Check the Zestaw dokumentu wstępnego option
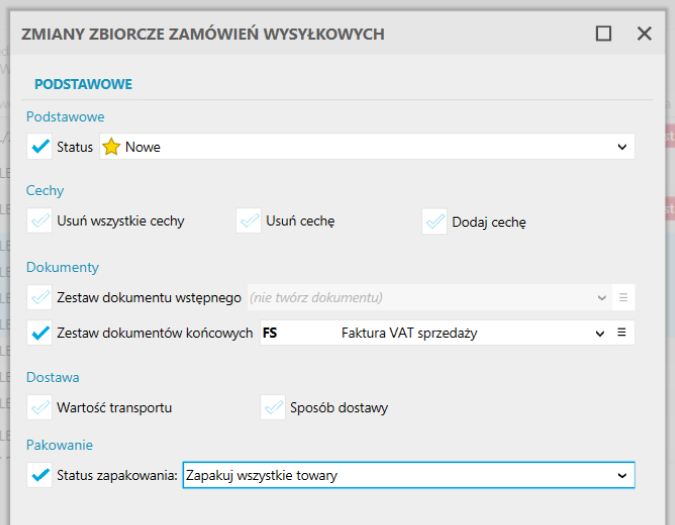675x525 pixels. [40, 297]
